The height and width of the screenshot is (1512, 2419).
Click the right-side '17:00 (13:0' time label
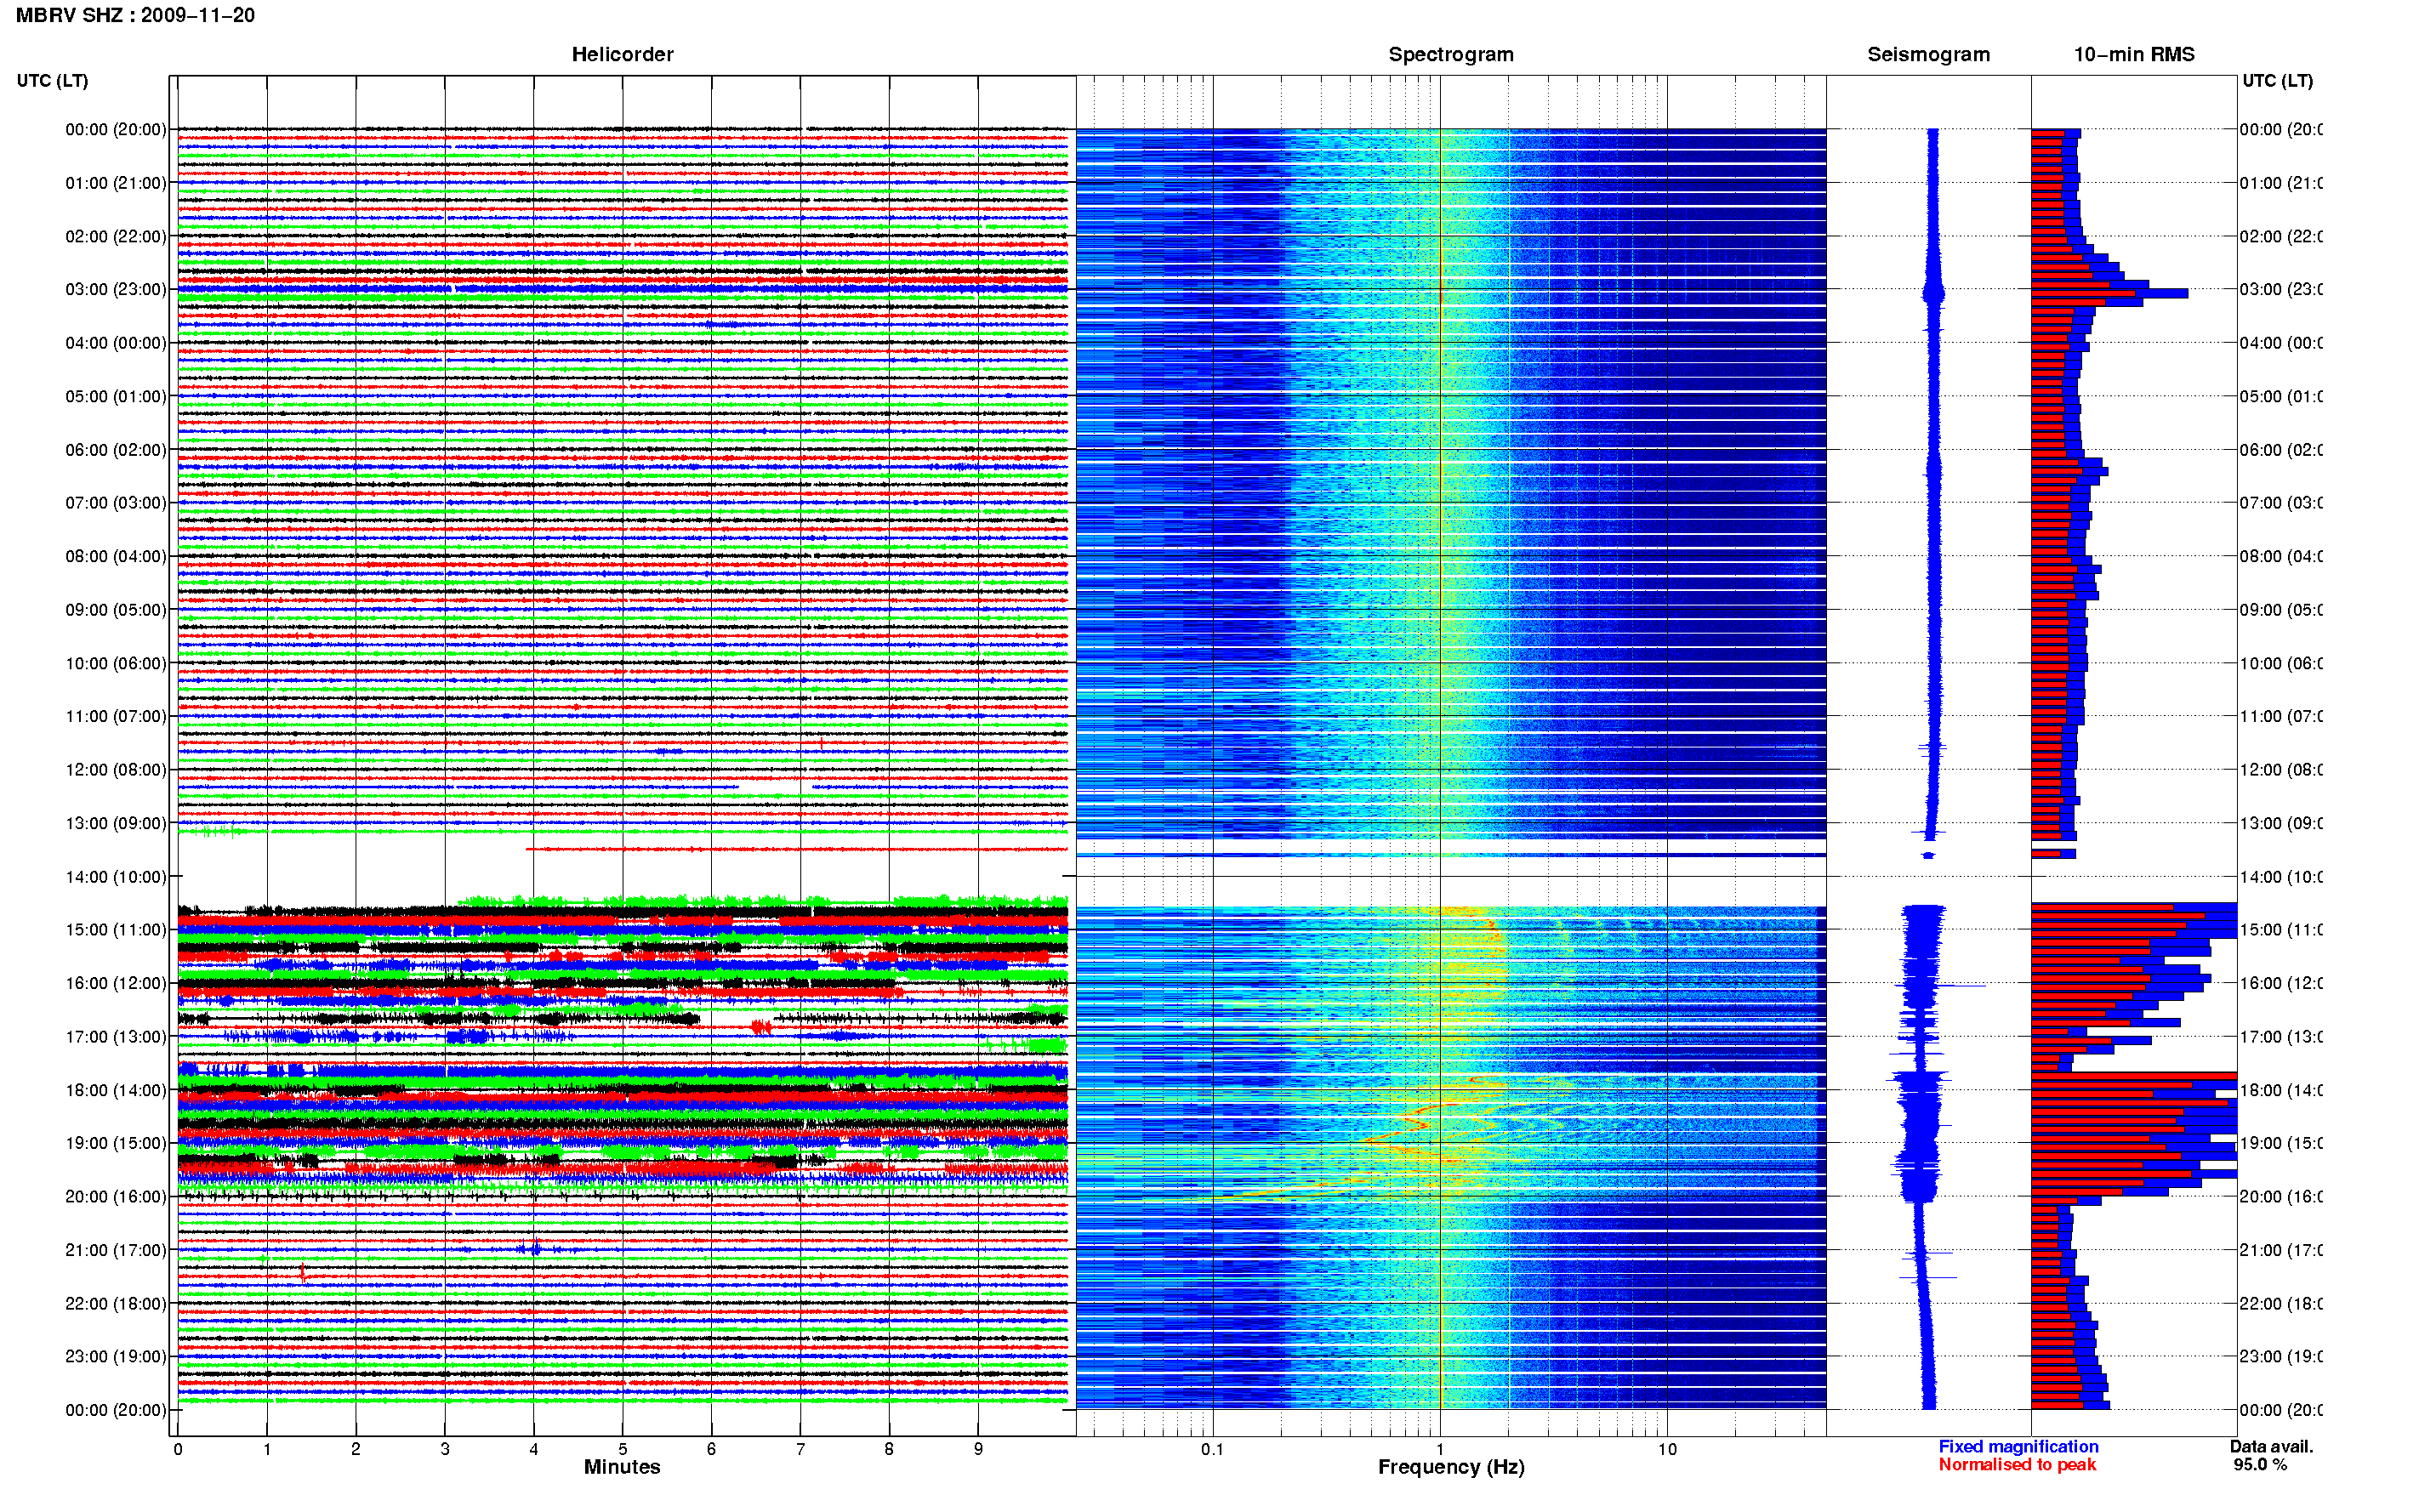click(x=2281, y=1037)
